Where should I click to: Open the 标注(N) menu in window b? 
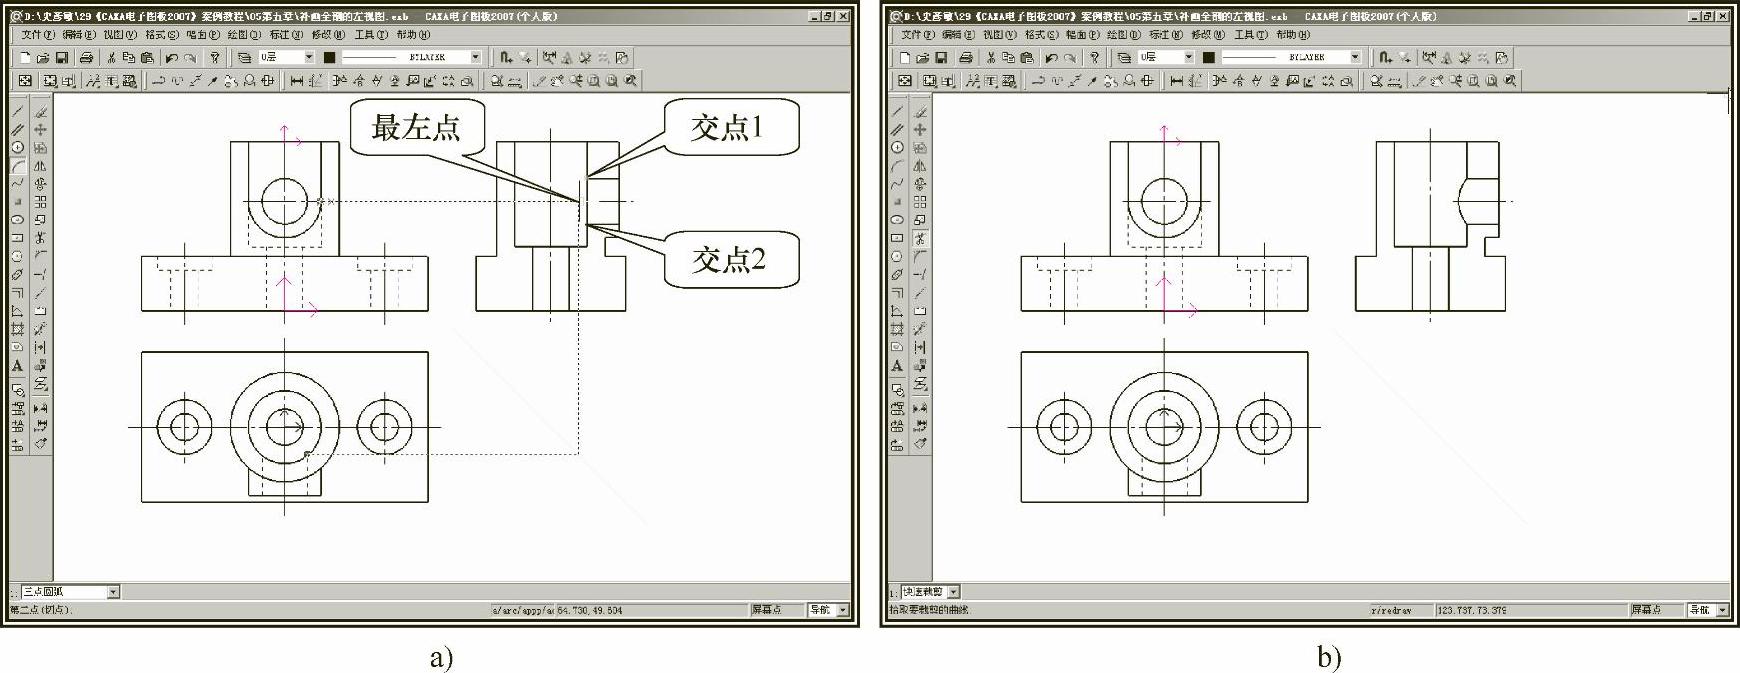pos(1166,35)
